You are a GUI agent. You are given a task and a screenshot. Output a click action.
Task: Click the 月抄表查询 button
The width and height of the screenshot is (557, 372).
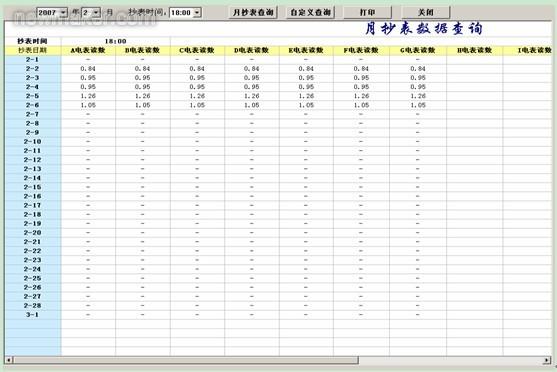point(253,12)
